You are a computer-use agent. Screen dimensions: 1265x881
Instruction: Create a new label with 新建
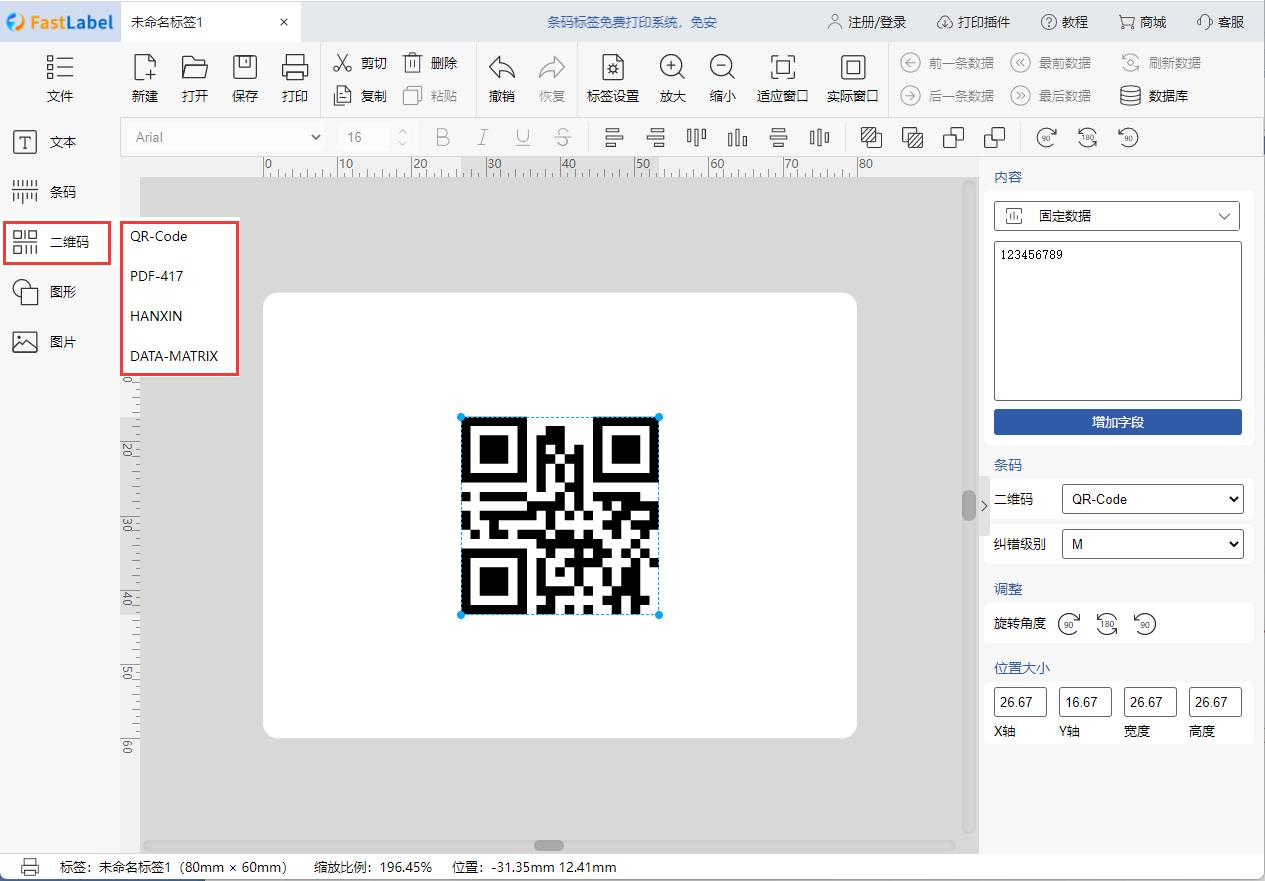click(x=145, y=79)
